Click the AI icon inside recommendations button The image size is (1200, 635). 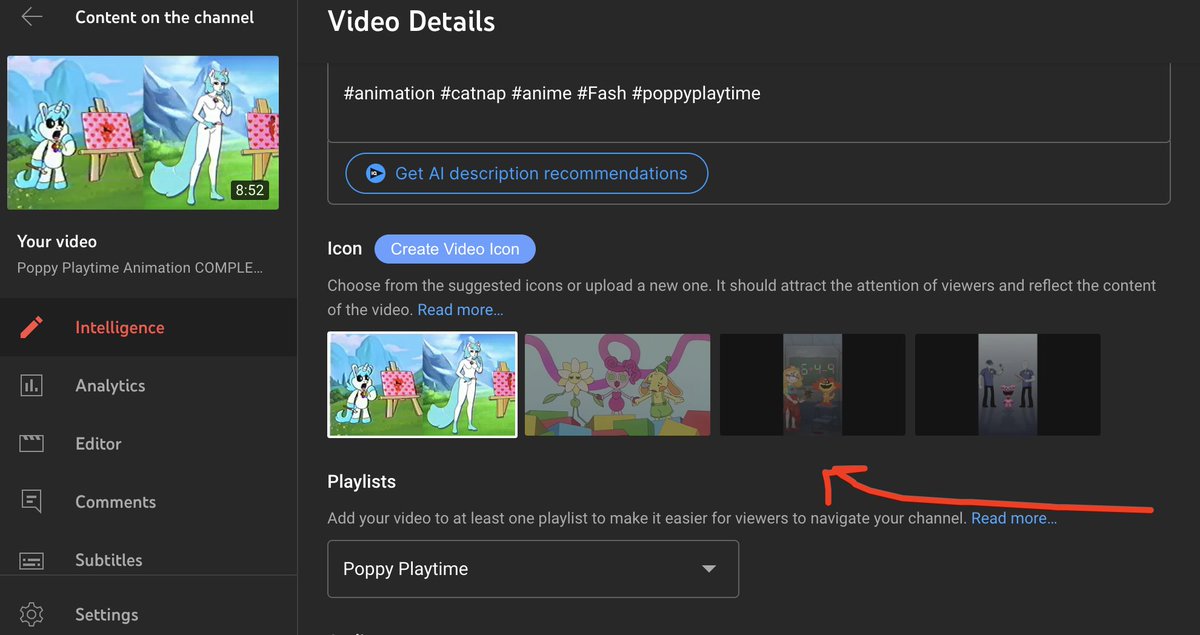[376, 173]
